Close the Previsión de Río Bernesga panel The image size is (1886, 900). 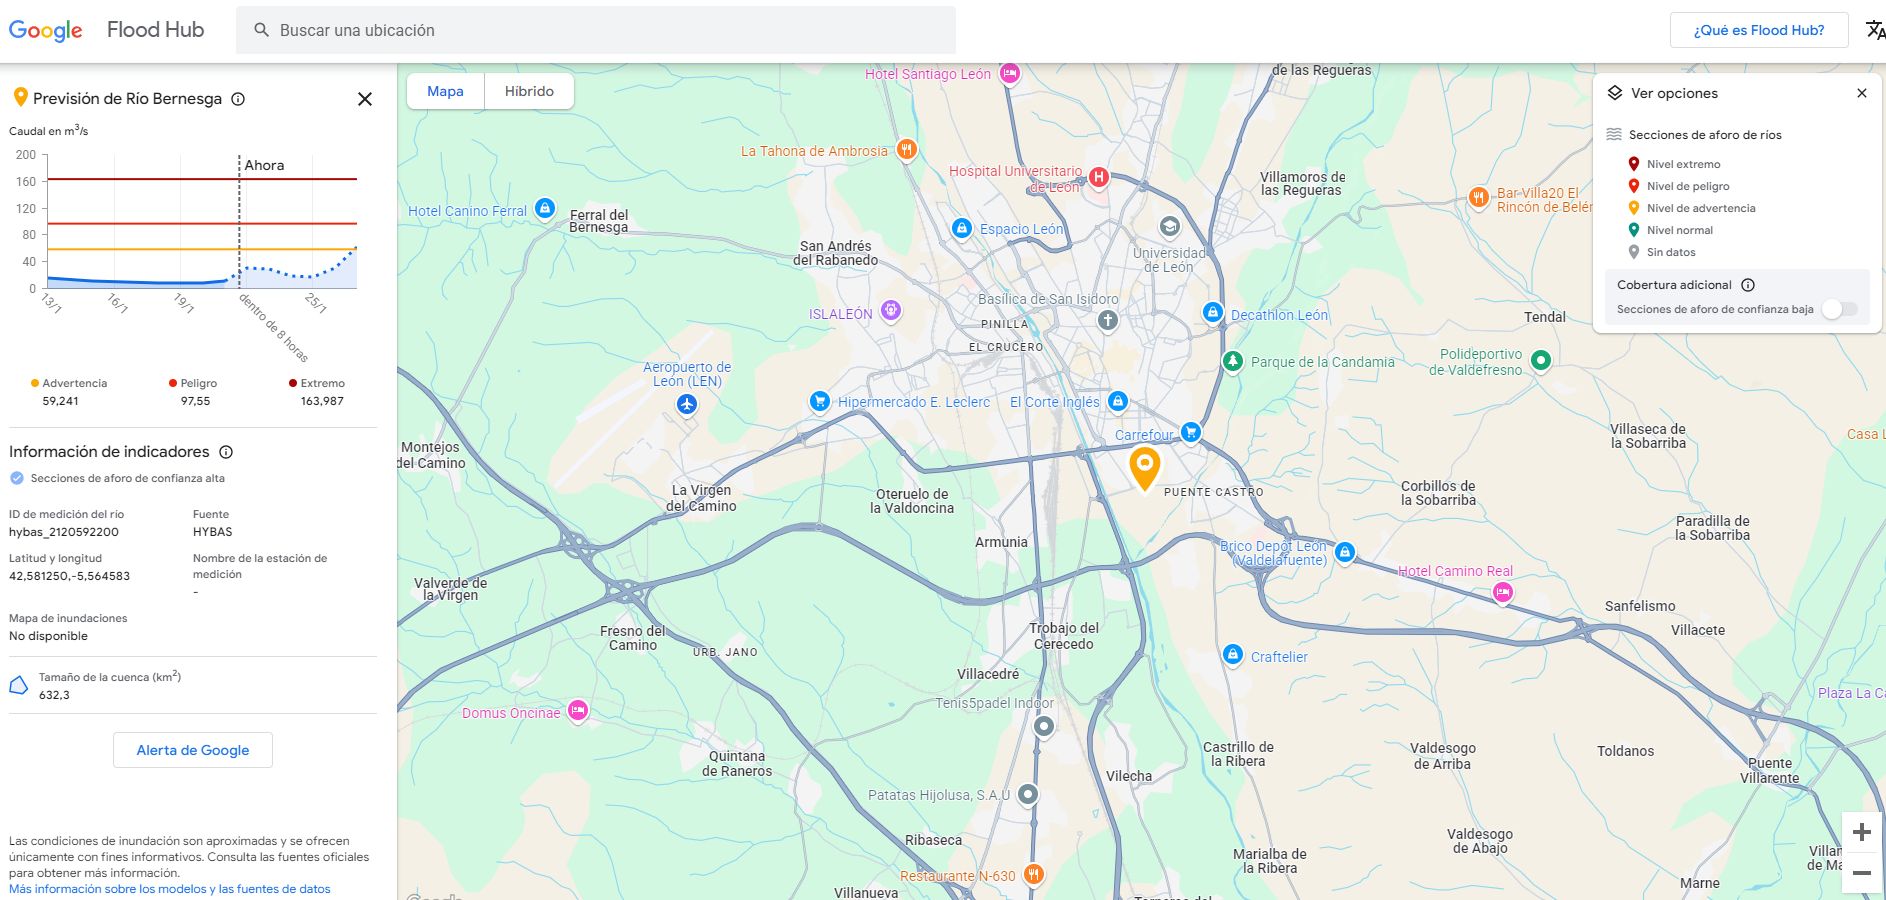[365, 99]
